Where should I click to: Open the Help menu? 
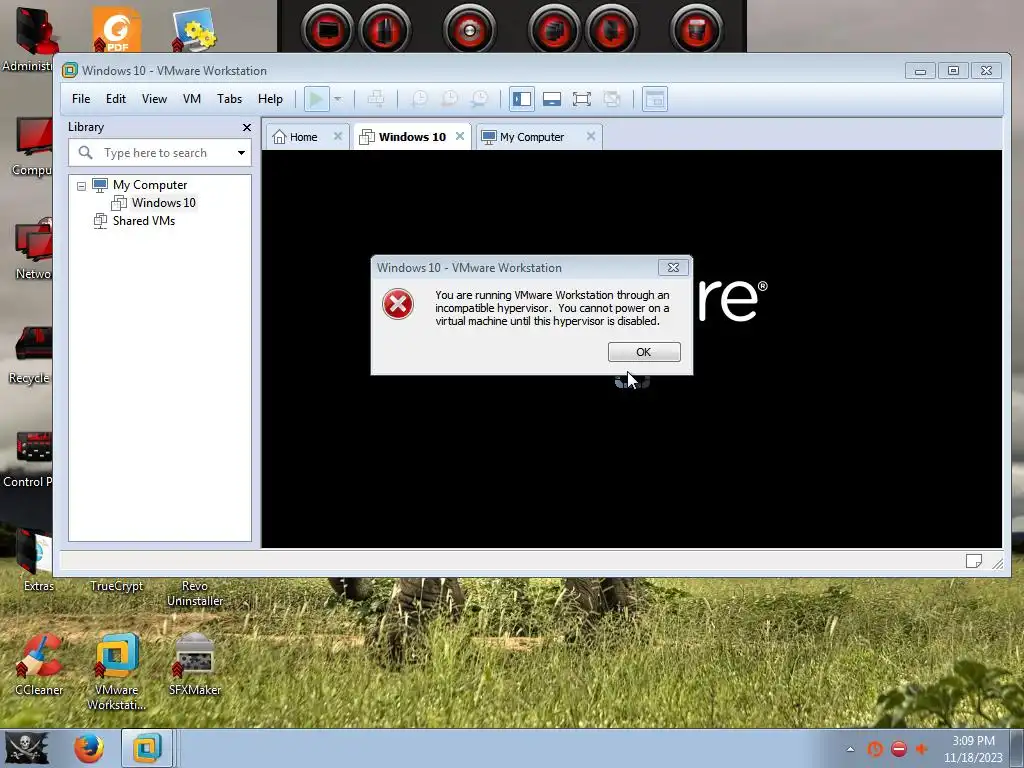pos(270,99)
